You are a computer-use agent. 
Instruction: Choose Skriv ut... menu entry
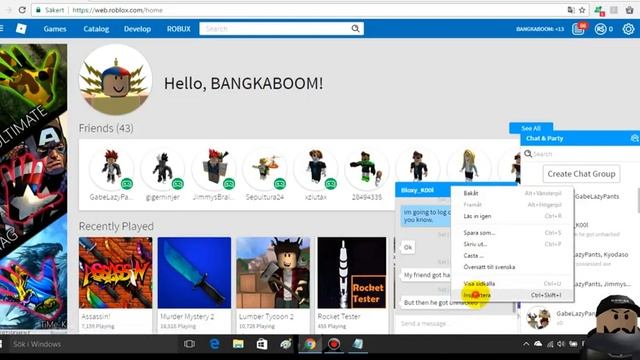click(512, 244)
